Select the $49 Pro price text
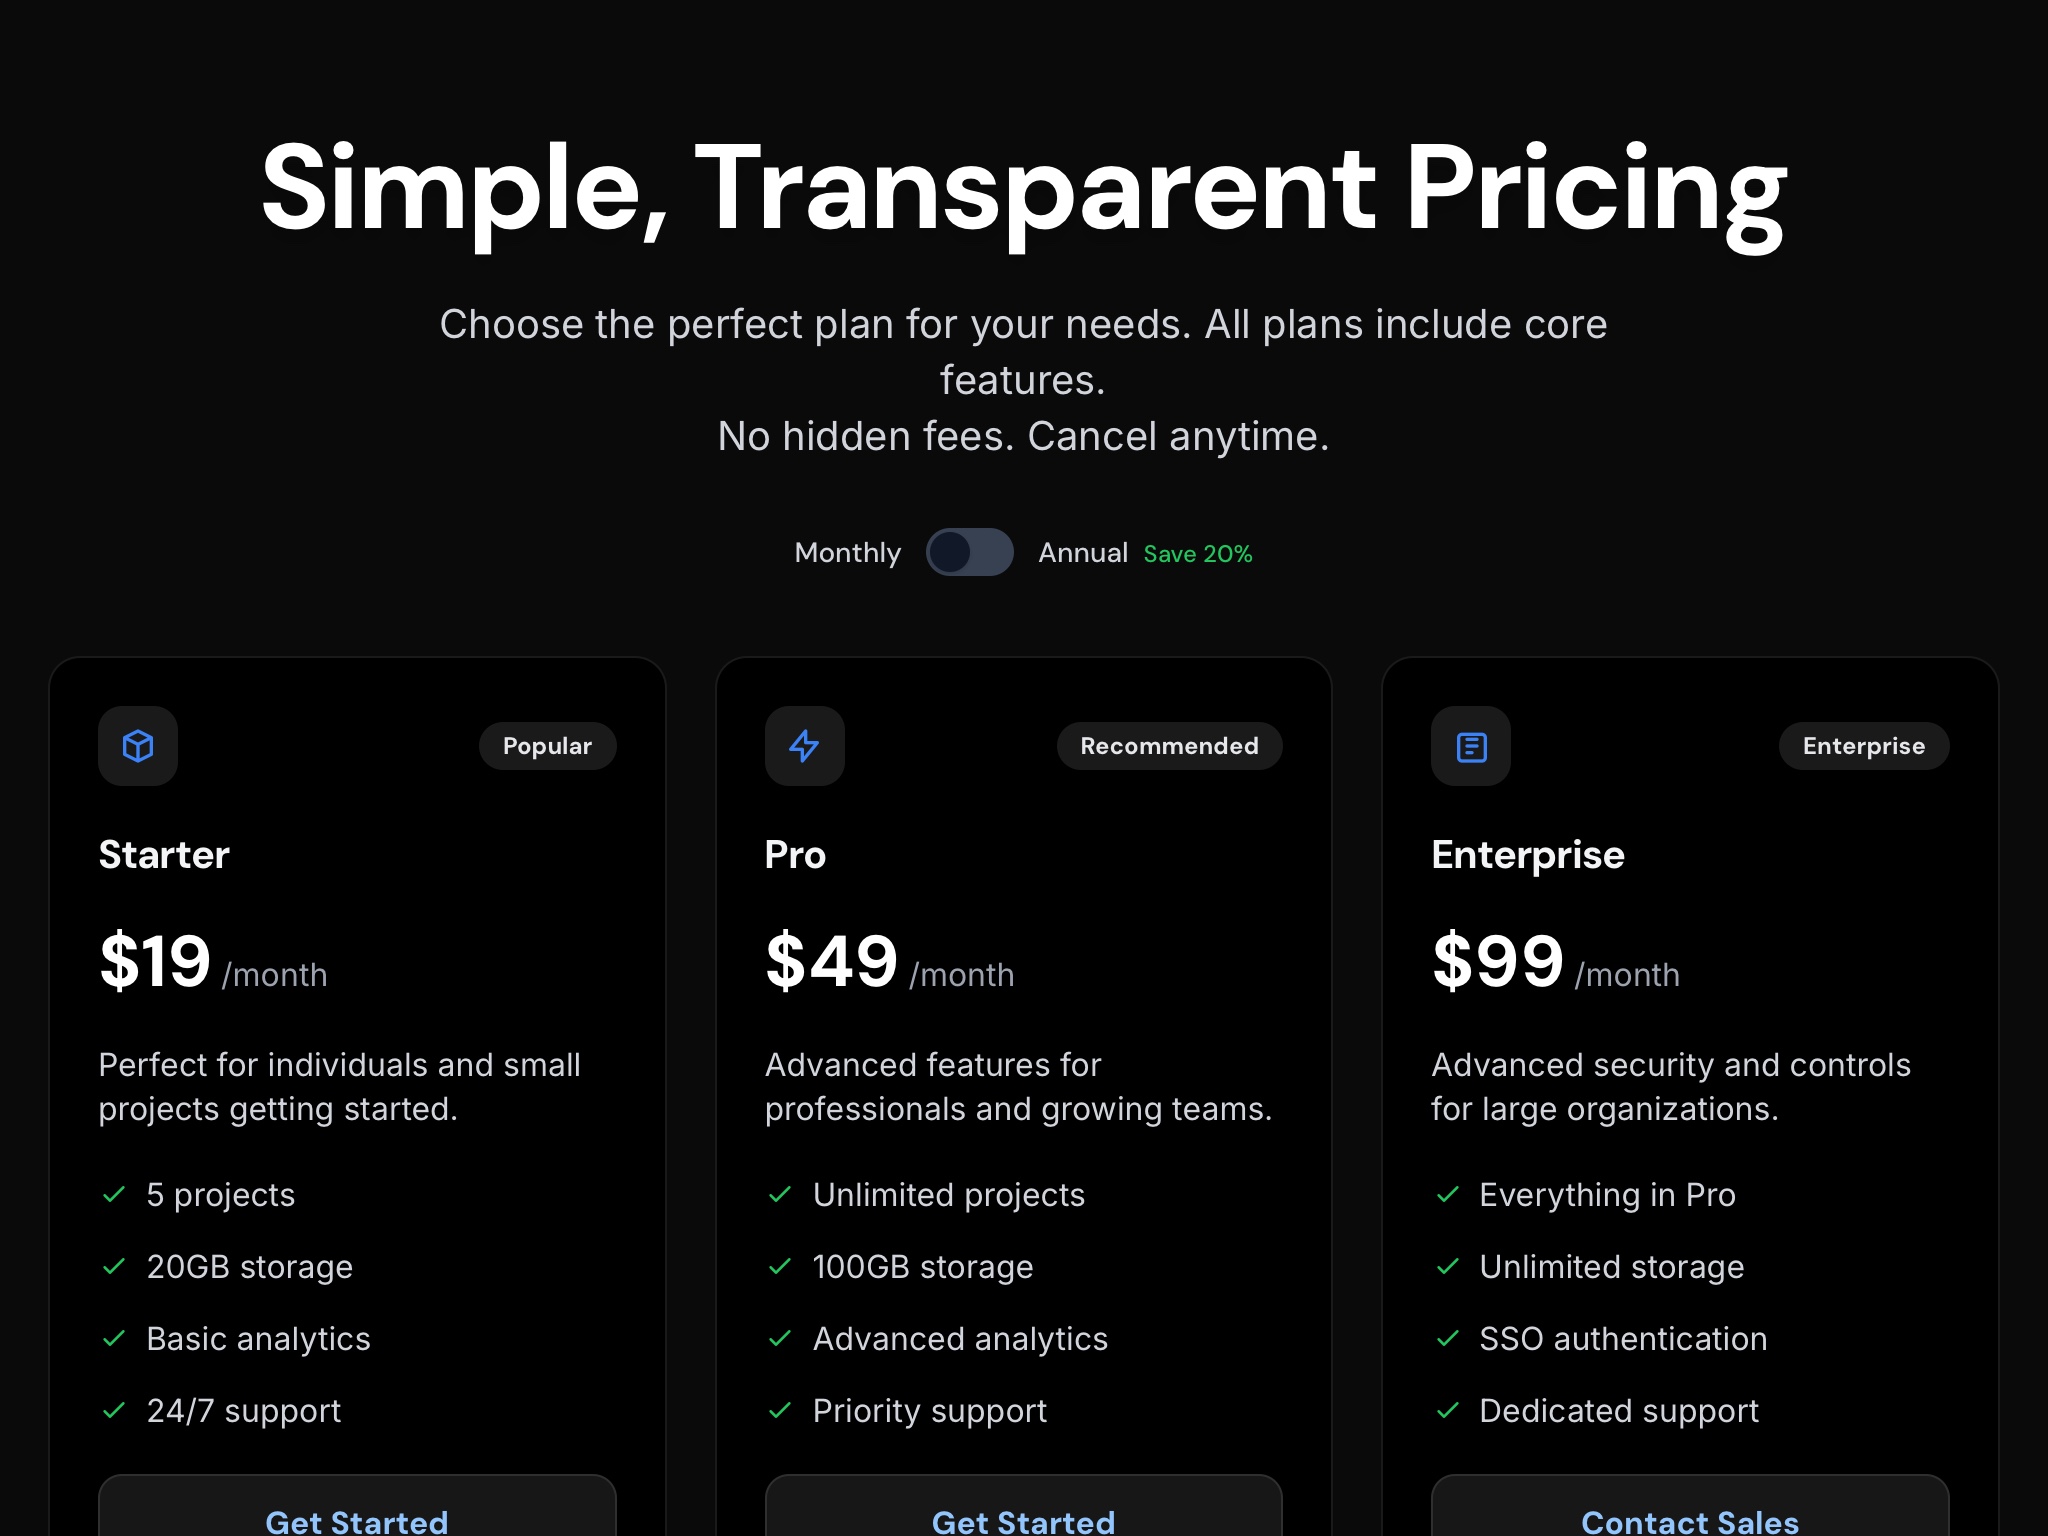This screenshot has height=1536, width=2048. (x=830, y=960)
